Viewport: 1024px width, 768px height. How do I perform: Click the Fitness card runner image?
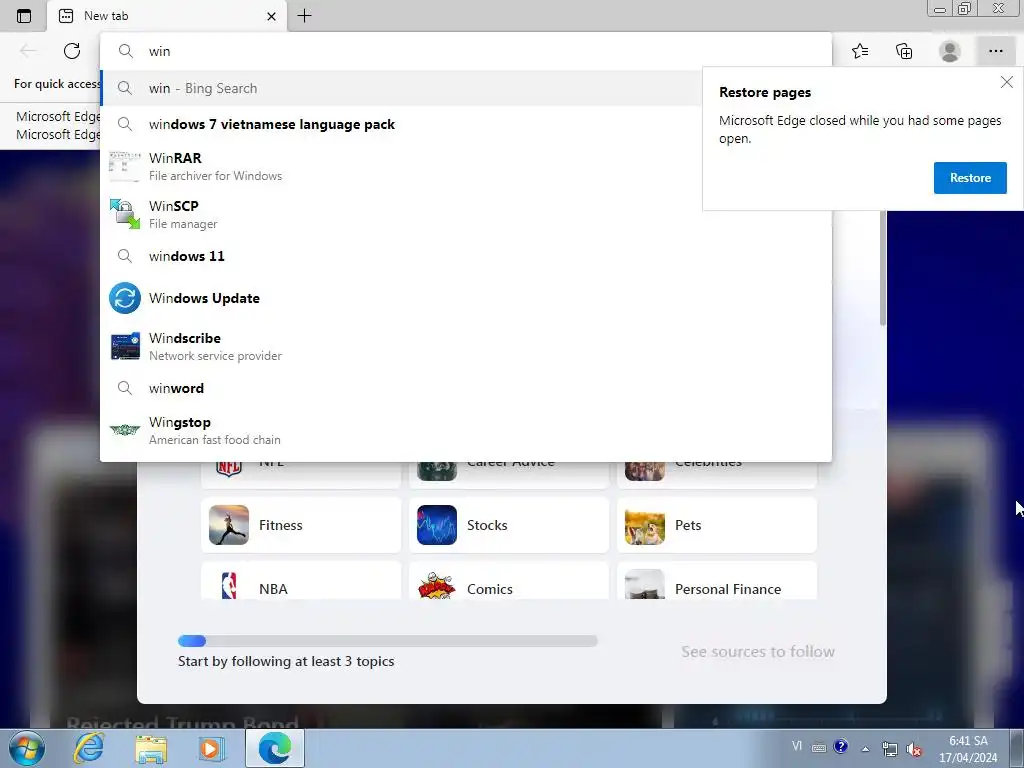click(x=229, y=525)
